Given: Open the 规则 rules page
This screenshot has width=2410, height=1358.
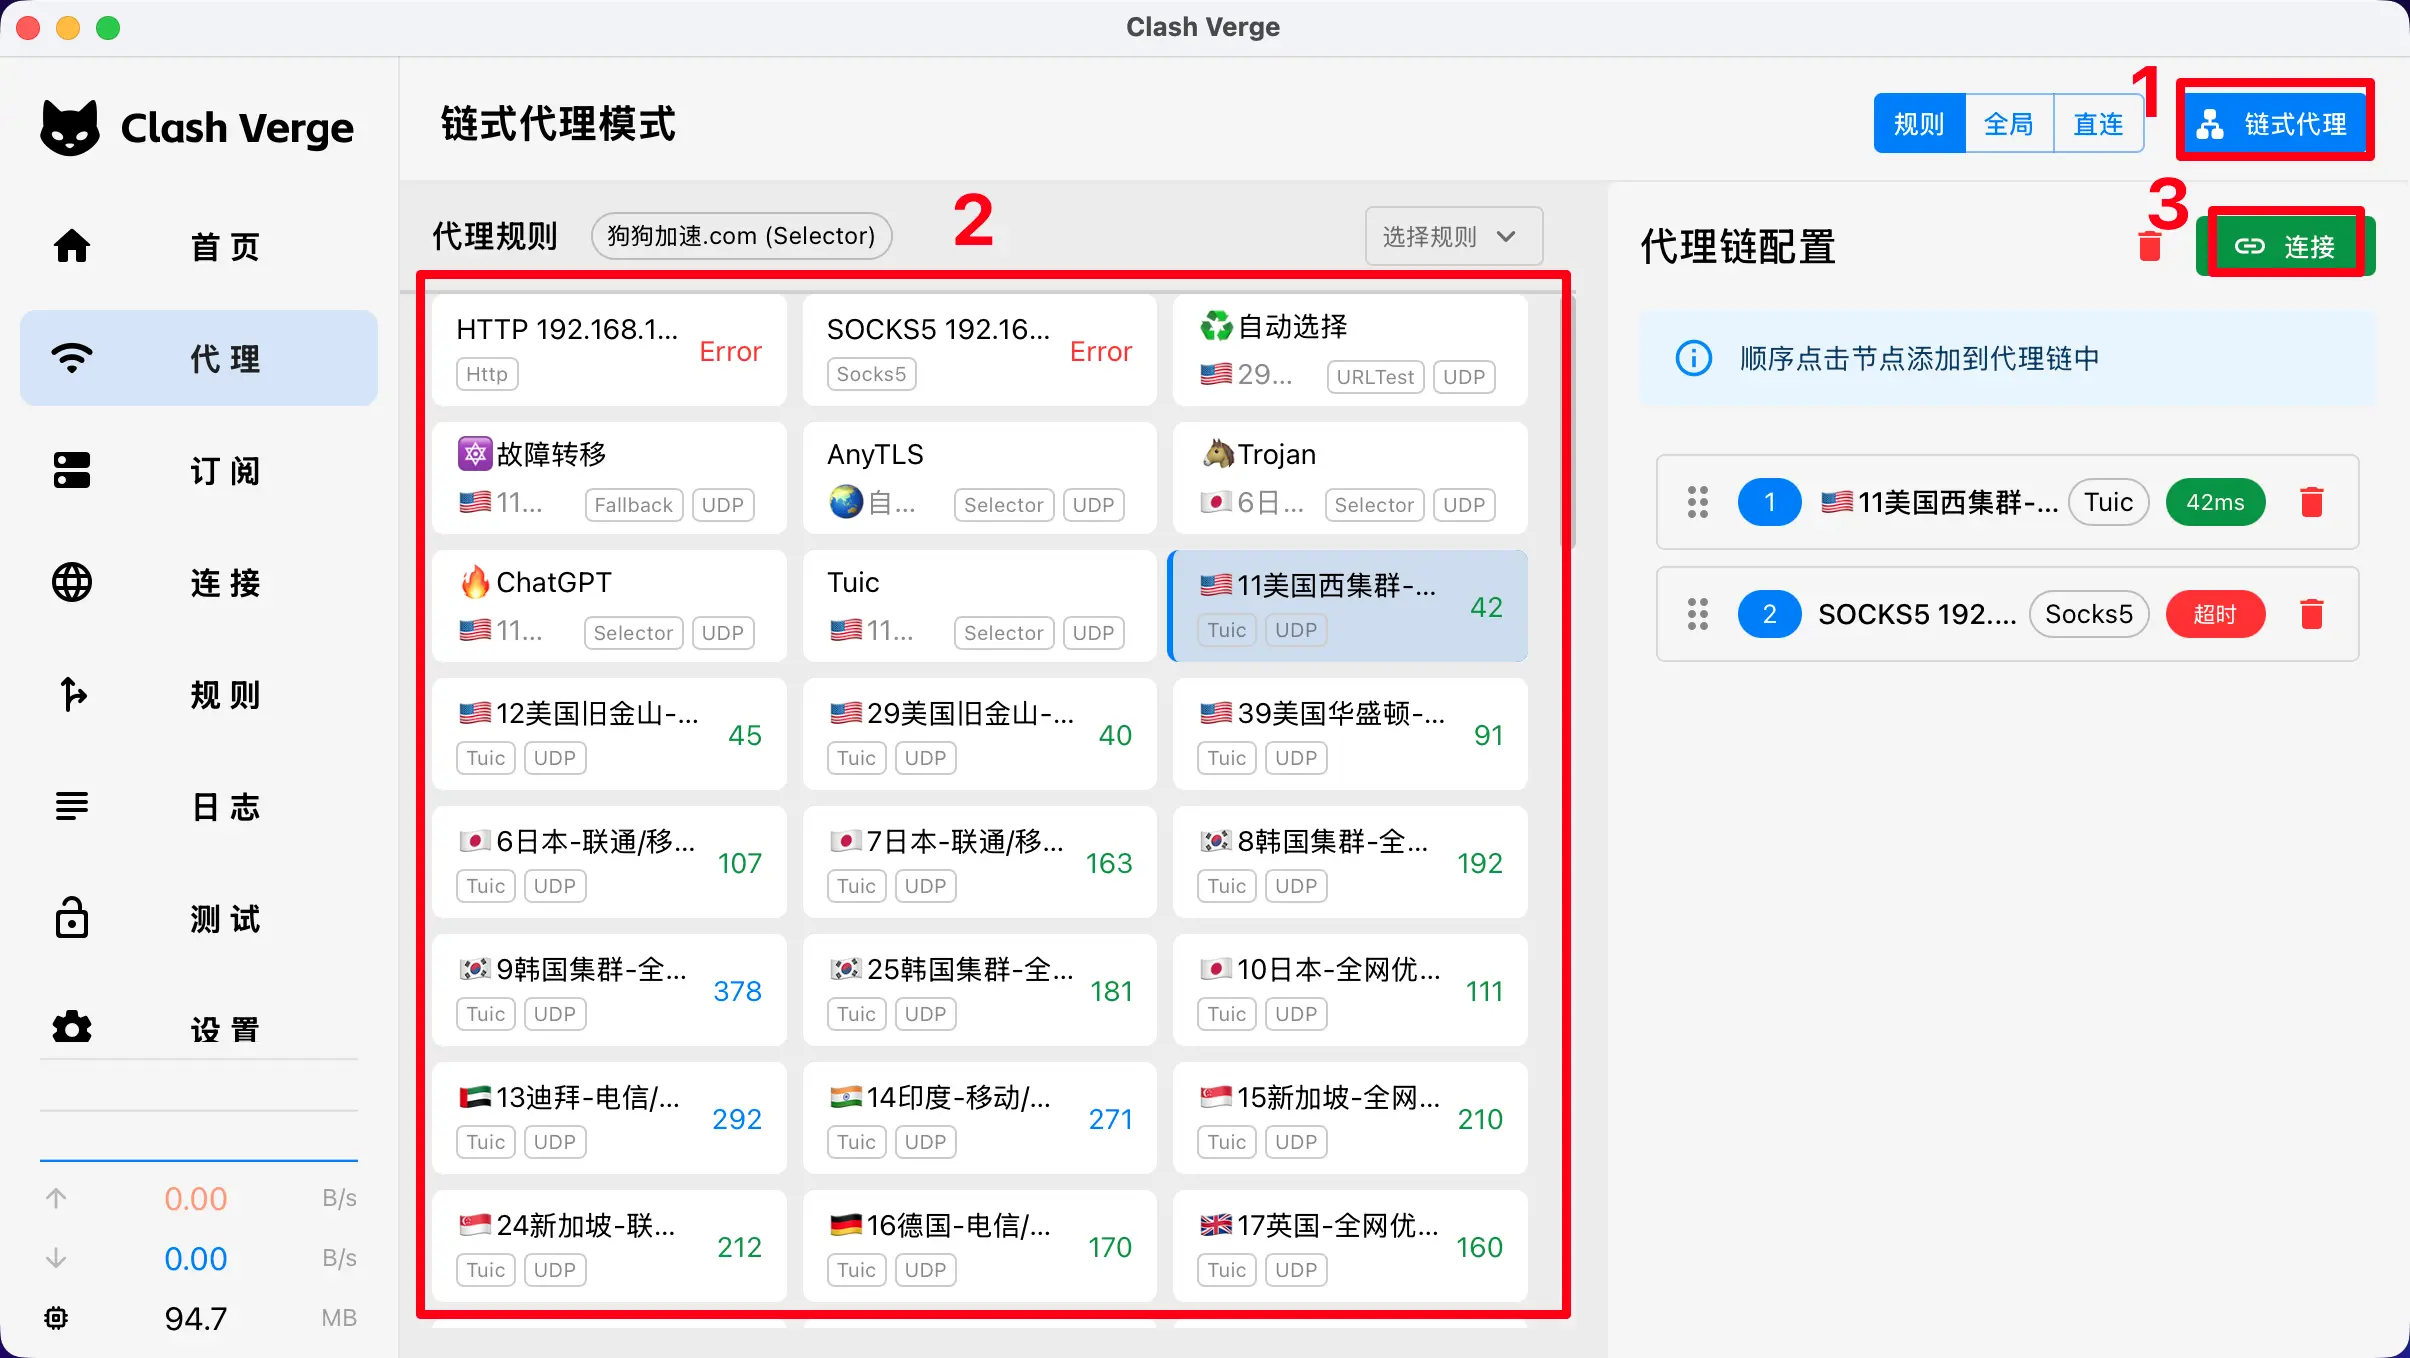Looking at the screenshot, I should 198,695.
